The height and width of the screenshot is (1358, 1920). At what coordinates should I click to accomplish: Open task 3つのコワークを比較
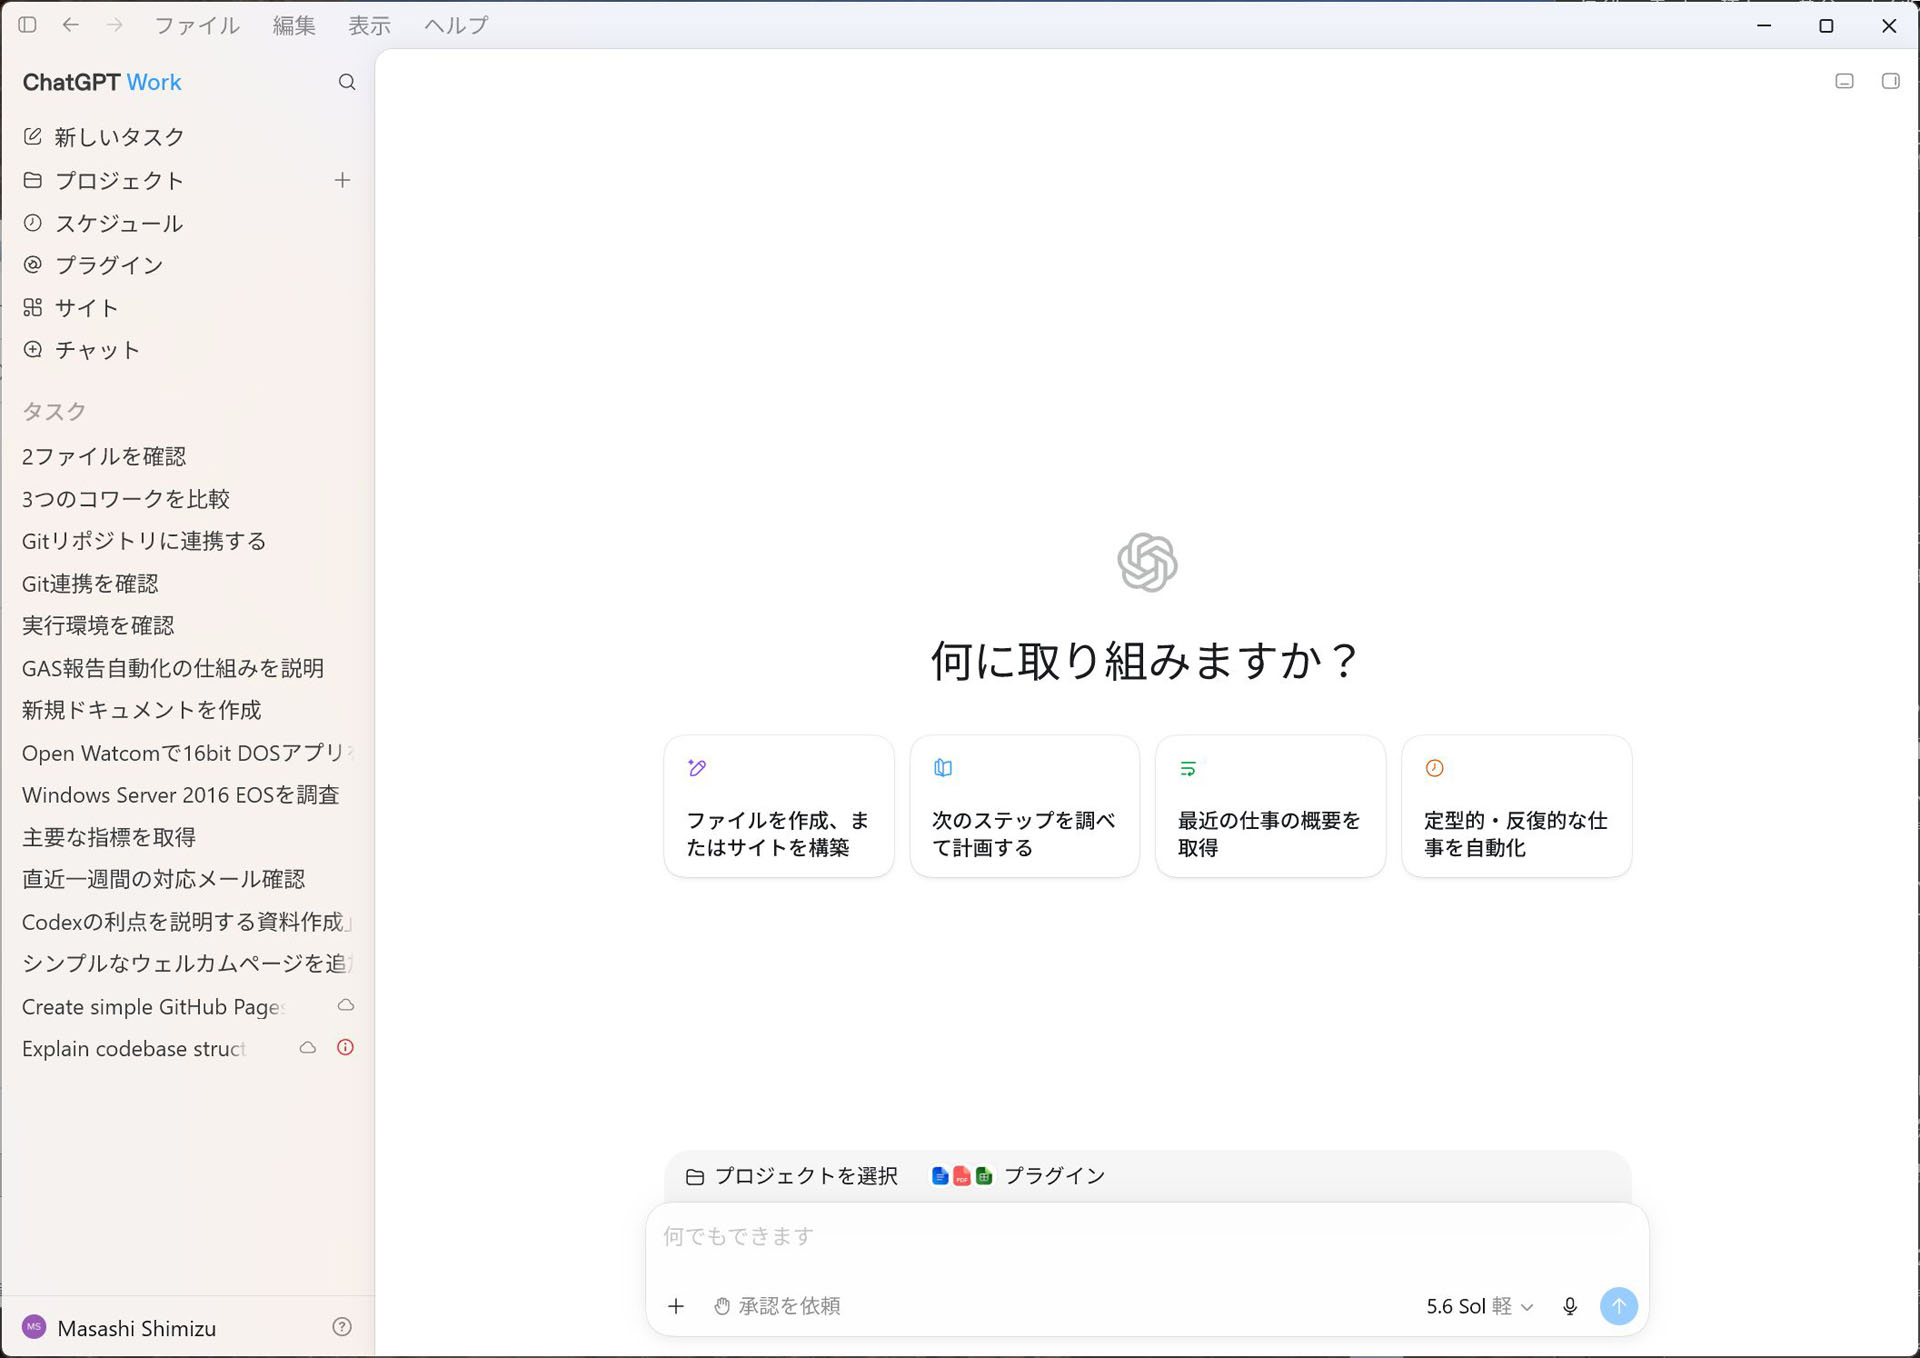click(x=187, y=499)
